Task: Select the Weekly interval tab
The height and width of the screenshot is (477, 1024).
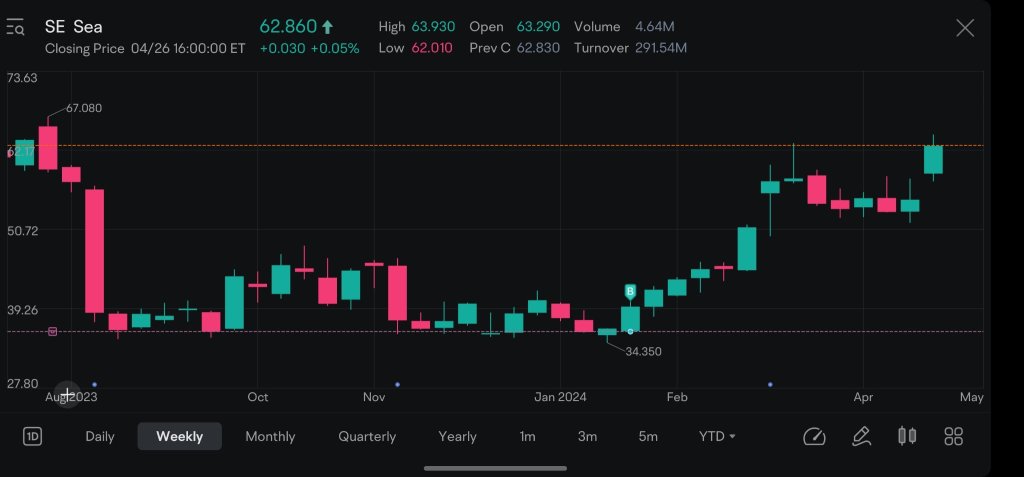Action: 180,437
